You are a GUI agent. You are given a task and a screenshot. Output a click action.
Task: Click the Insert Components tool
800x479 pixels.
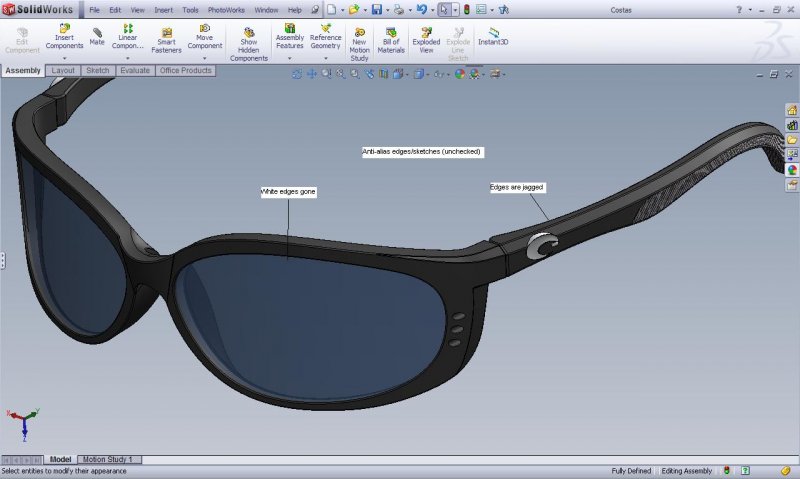(x=64, y=37)
